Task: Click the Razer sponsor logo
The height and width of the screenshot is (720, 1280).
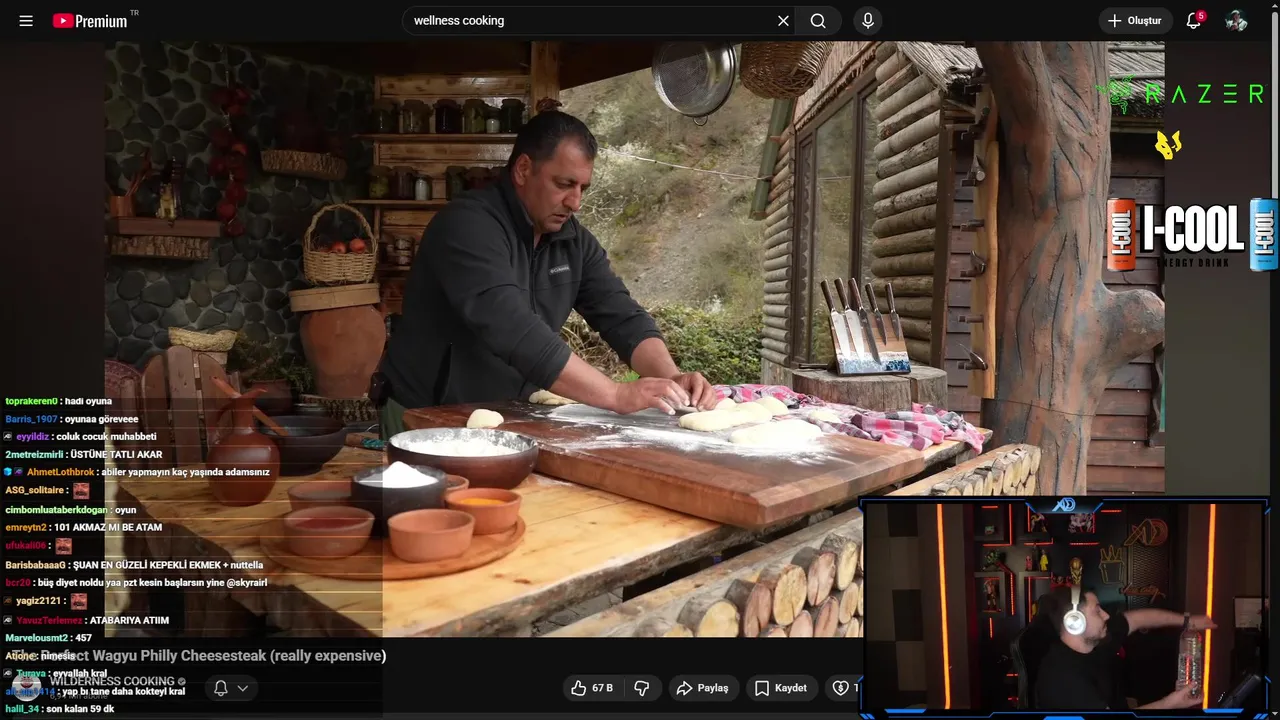Action: tap(1181, 94)
